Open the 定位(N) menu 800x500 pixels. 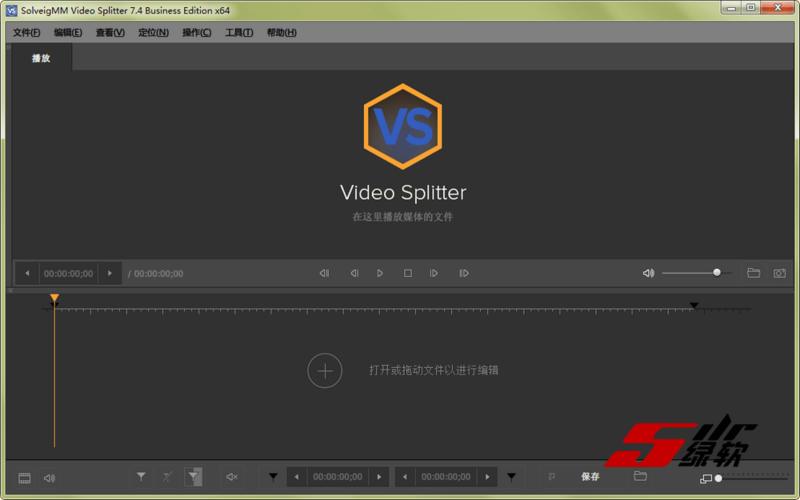coord(153,33)
